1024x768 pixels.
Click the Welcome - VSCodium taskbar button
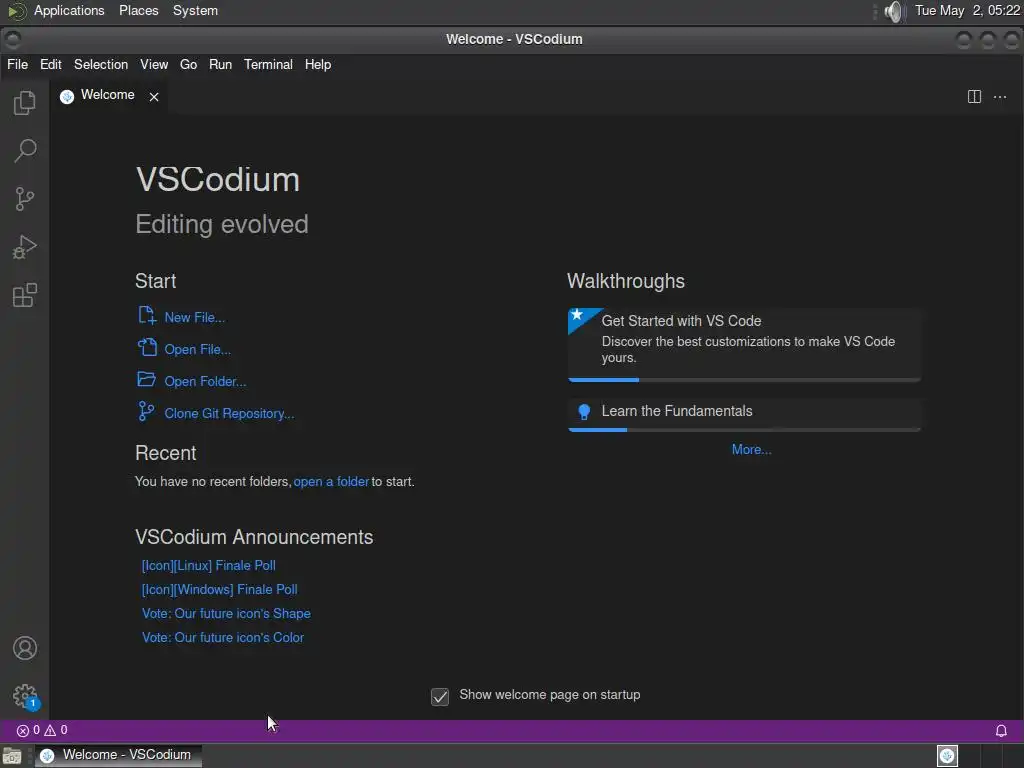pyautogui.click(x=118, y=756)
